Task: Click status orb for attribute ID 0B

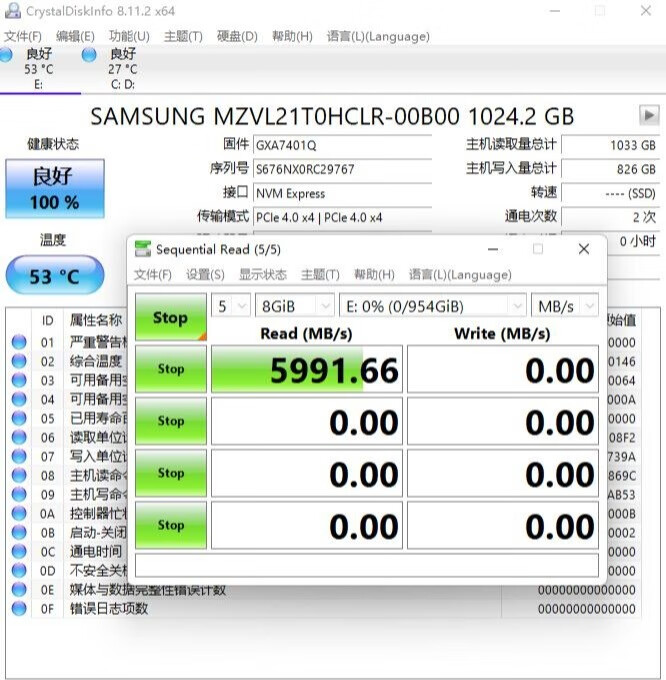Action: click(x=19, y=533)
